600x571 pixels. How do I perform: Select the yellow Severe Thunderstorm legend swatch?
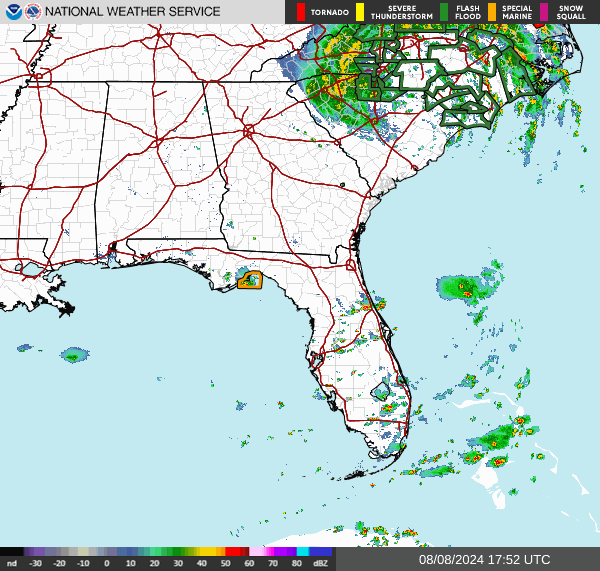[360, 12]
